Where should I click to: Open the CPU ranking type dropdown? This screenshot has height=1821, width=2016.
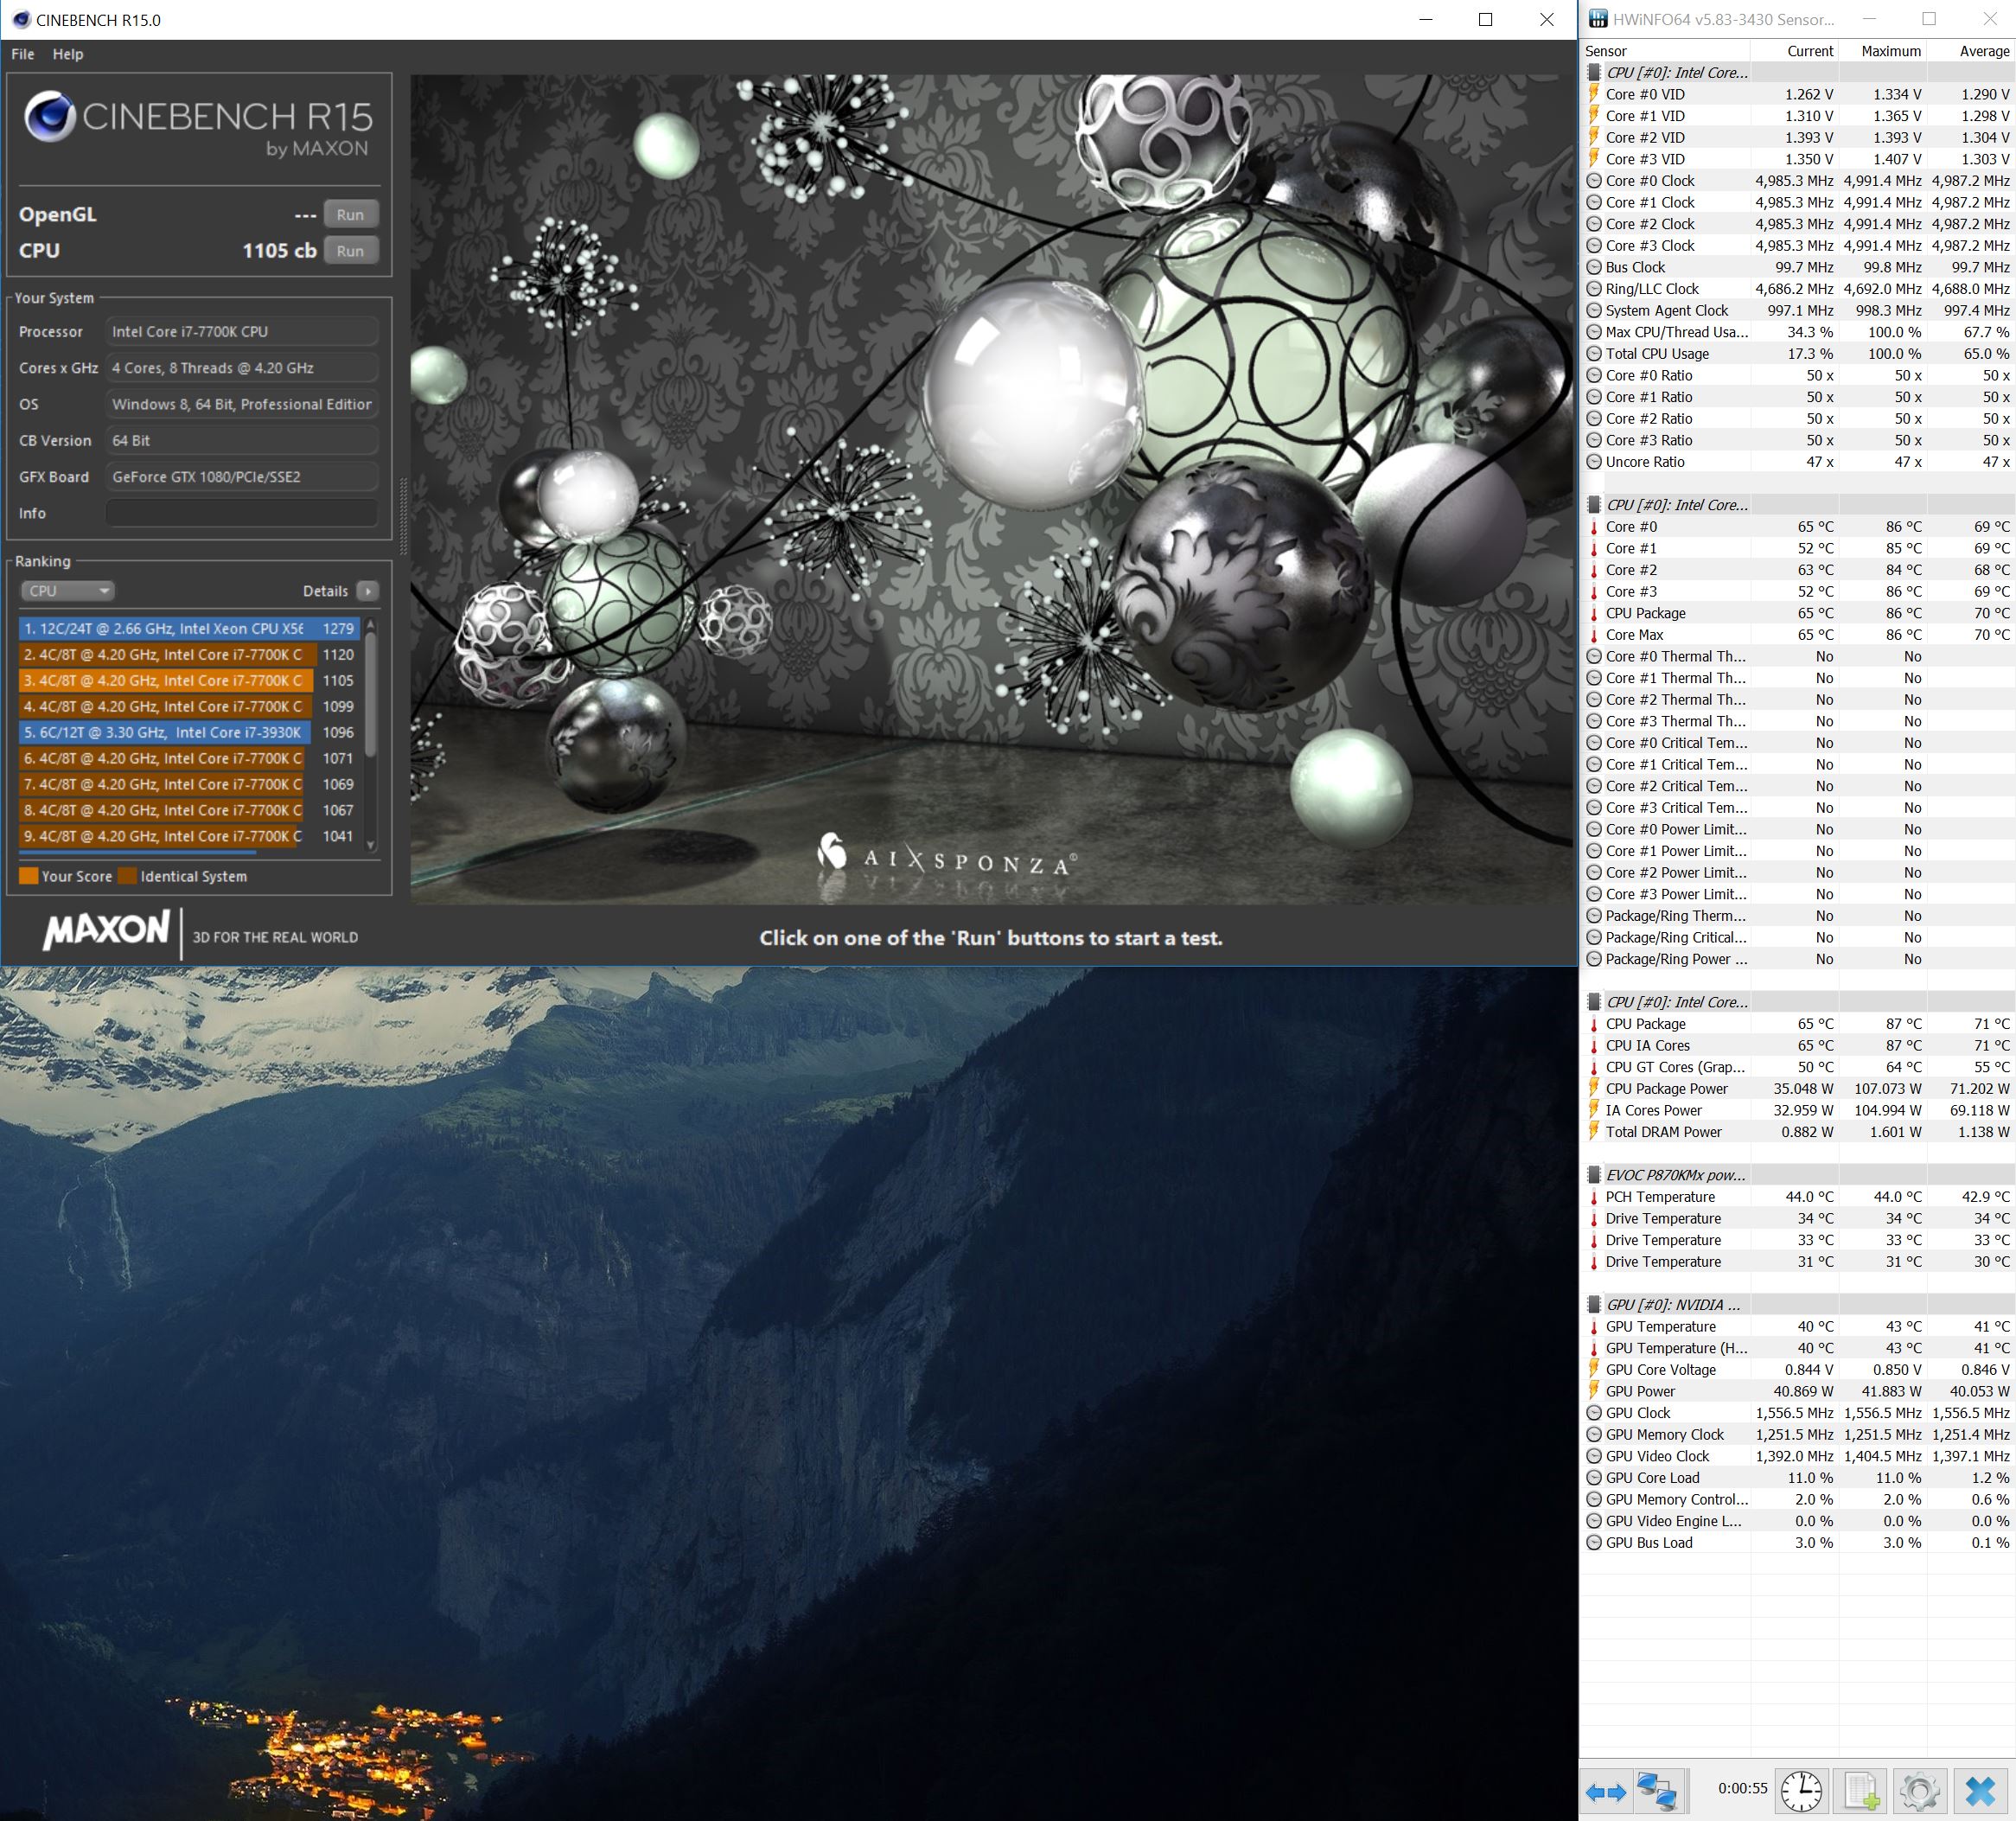(67, 591)
